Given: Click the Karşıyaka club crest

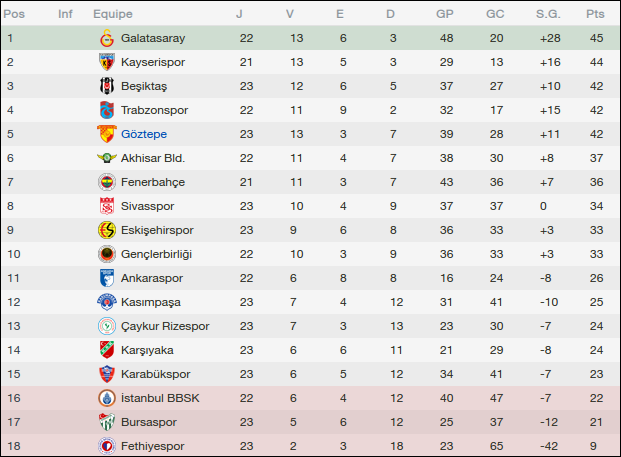Looking at the screenshot, I should (105, 350).
